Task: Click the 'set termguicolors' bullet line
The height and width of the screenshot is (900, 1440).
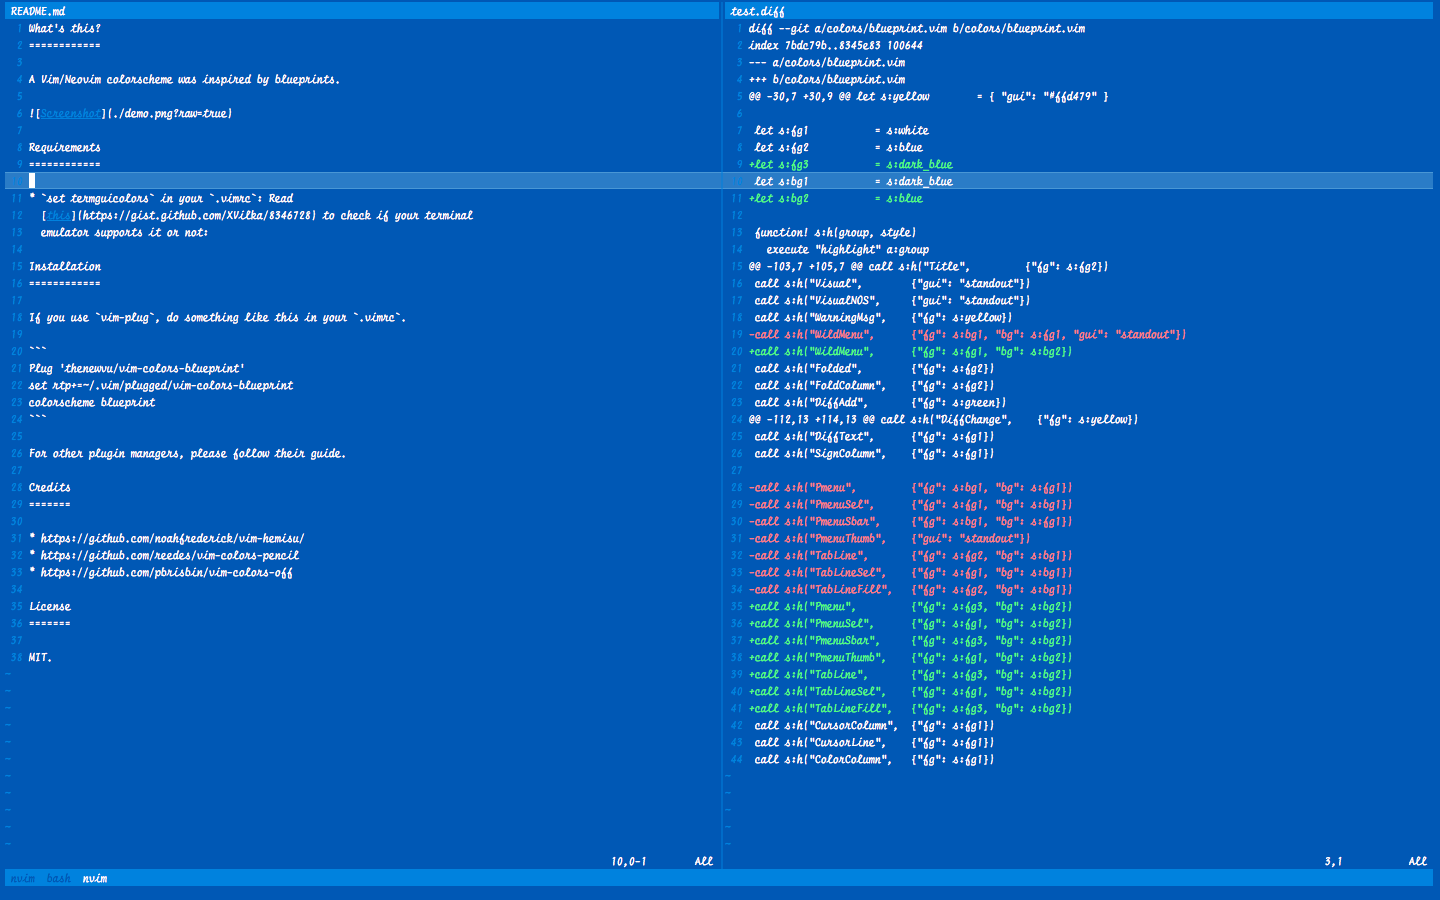Action: (161, 198)
